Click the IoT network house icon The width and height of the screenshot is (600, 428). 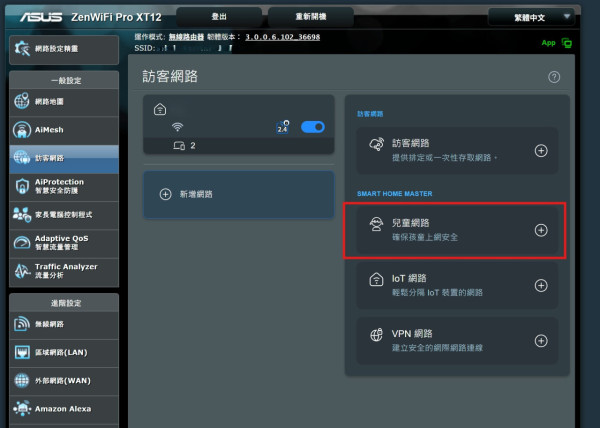click(376, 279)
